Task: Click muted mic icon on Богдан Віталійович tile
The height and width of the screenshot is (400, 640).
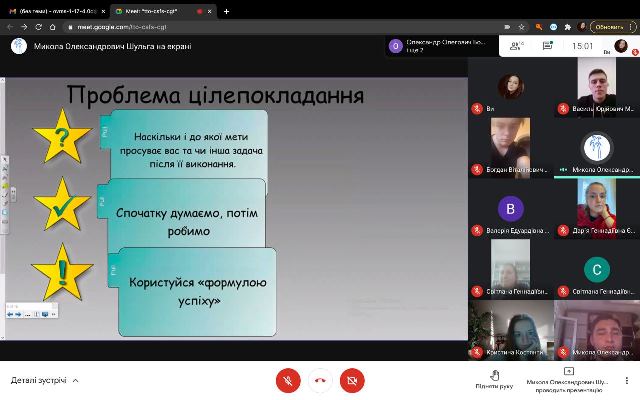Action: [477, 169]
